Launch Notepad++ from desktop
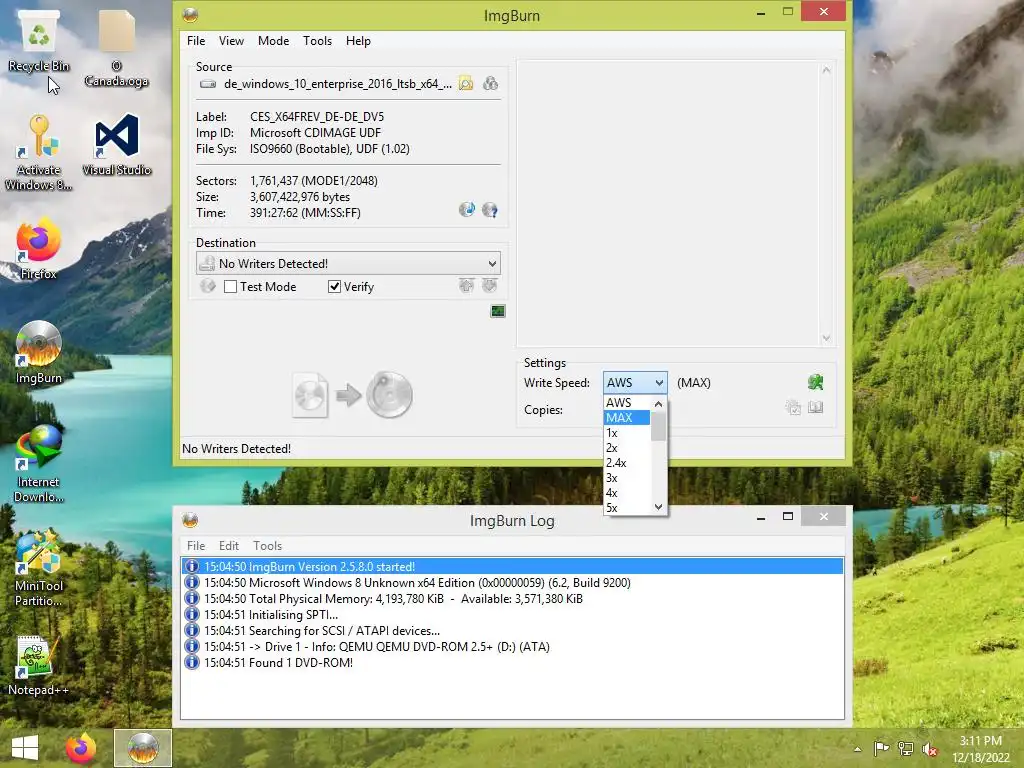Viewport: 1024px width, 768px height. coord(39,665)
